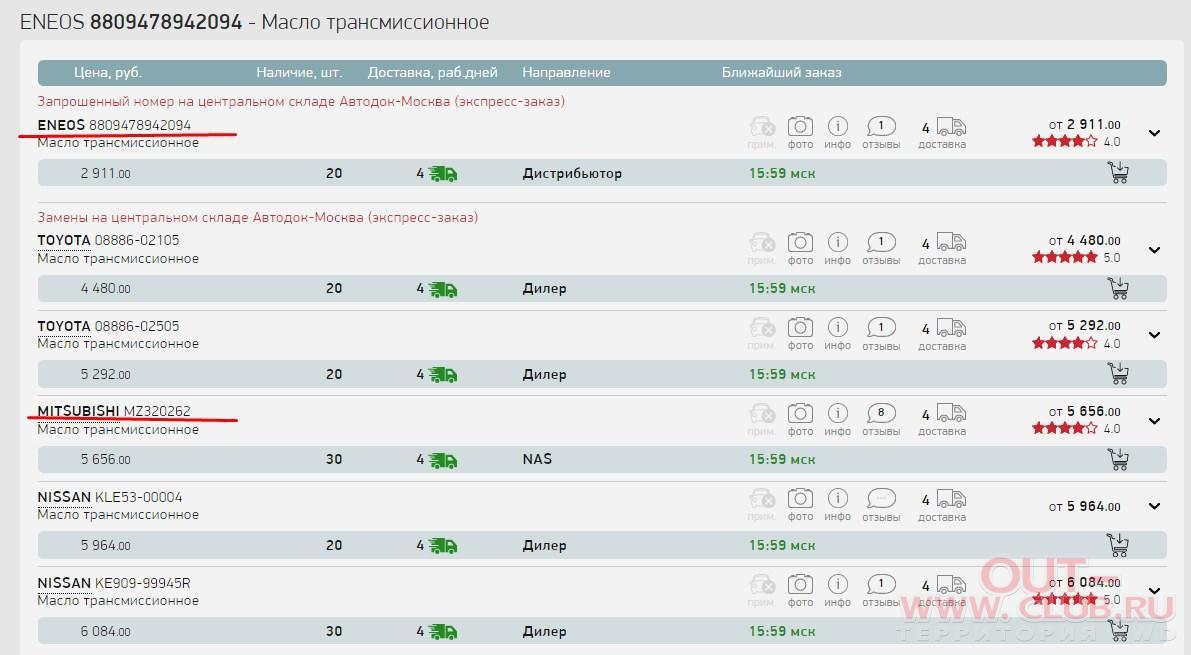
Task: Open NISSAN KE909-99945R product link
Action: (114, 583)
